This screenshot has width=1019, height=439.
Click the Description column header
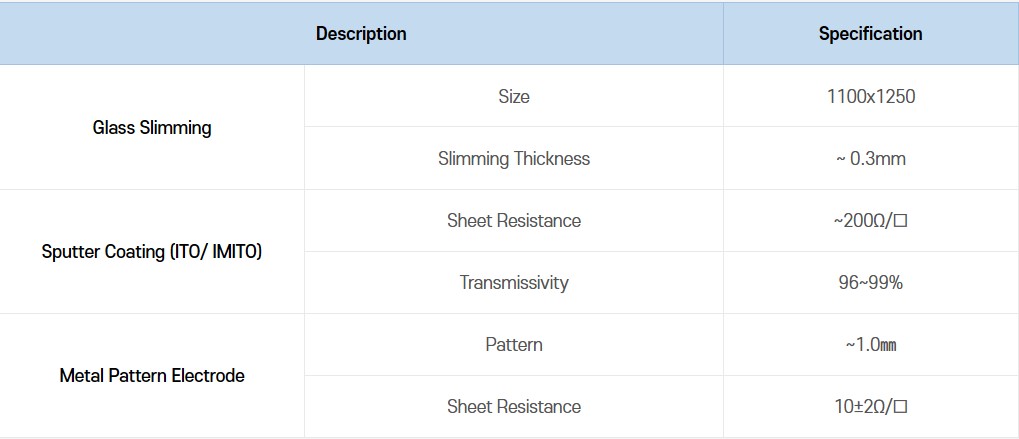point(361,34)
